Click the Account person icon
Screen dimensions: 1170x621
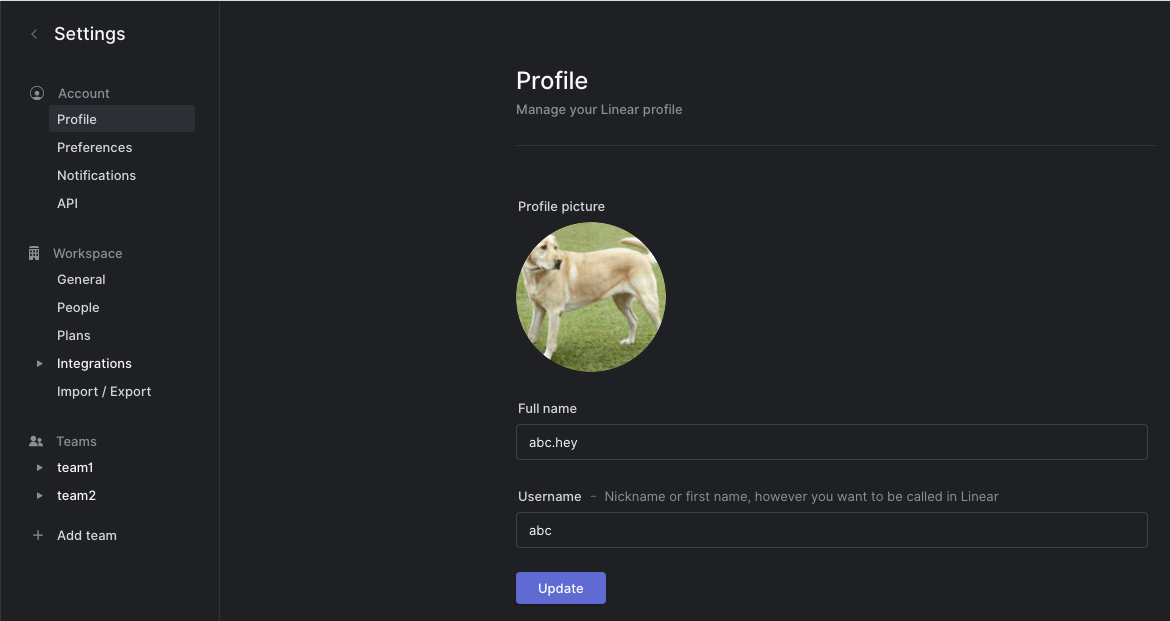coord(37,93)
